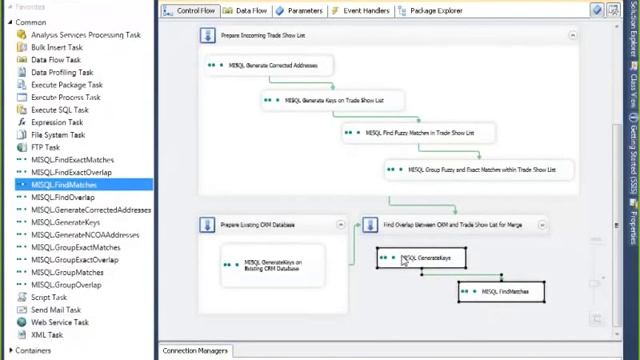The height and width of the screenshot is (360, 640).
Task: Choose MISQL.GenerateCorrectedAddresses in toolbox
Action: (91, 210)
